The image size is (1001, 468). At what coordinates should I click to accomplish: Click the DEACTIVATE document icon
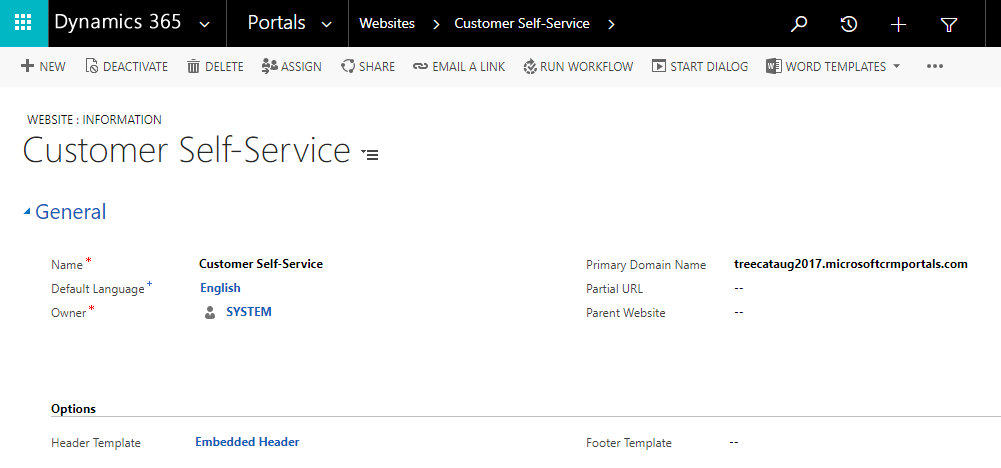[x=92, y=66]
